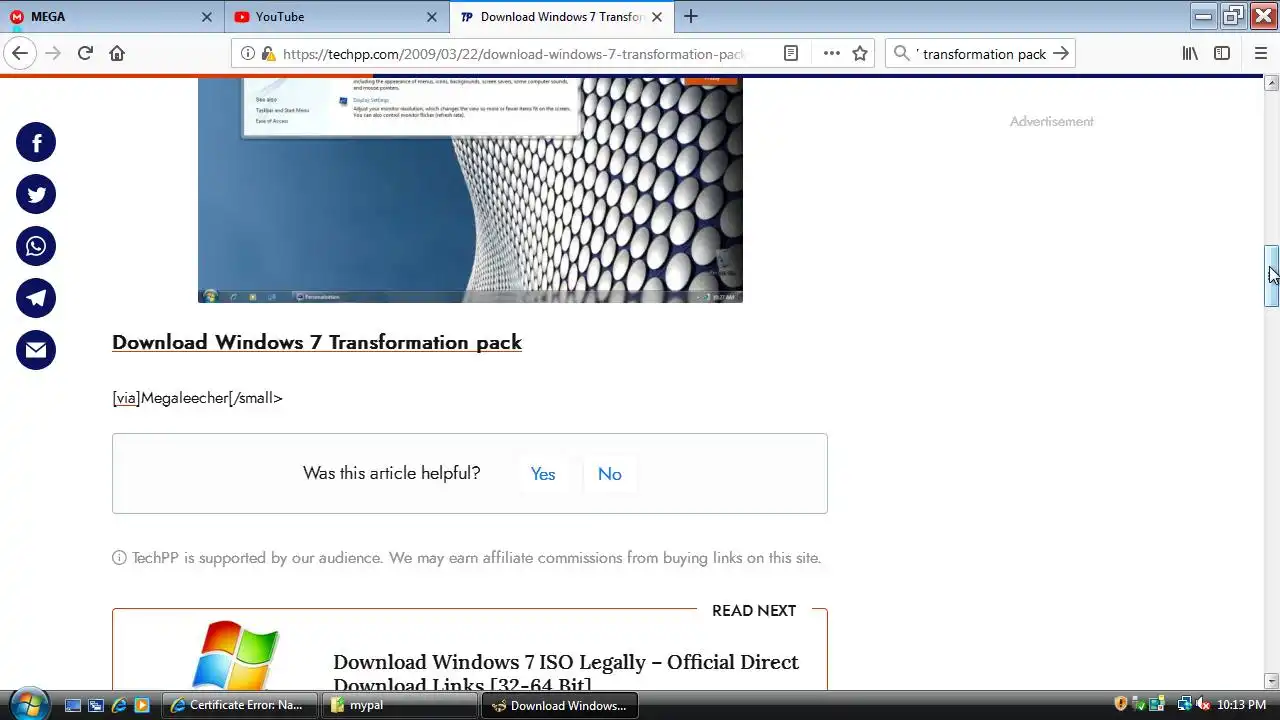Click the taskbar clock 10:13 PM
The height and width of the screenshot is (720, 1280).
point(1241,705)
